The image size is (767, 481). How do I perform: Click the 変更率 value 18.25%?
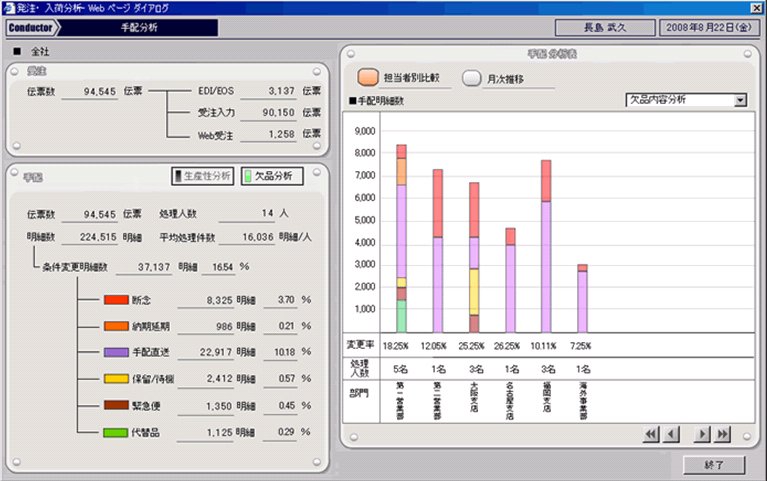(395, 346)
